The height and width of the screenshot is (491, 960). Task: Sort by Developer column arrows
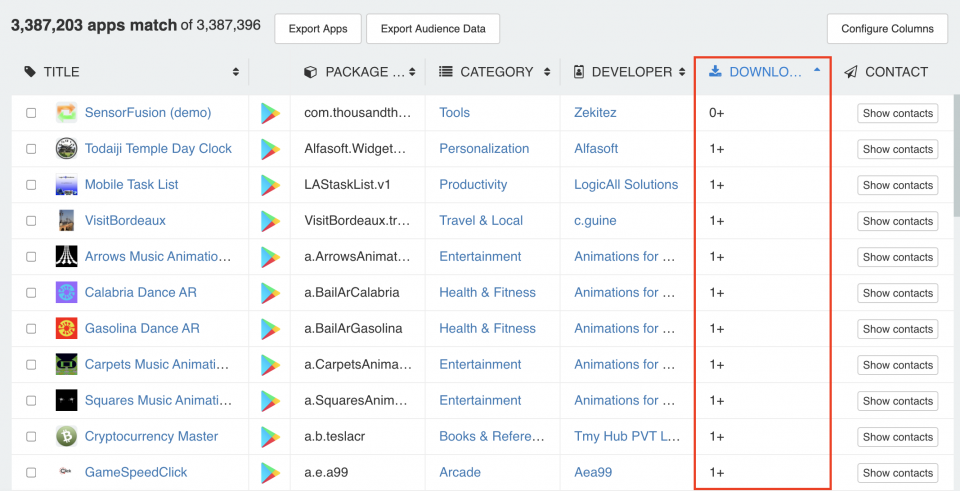coord(682,72)
